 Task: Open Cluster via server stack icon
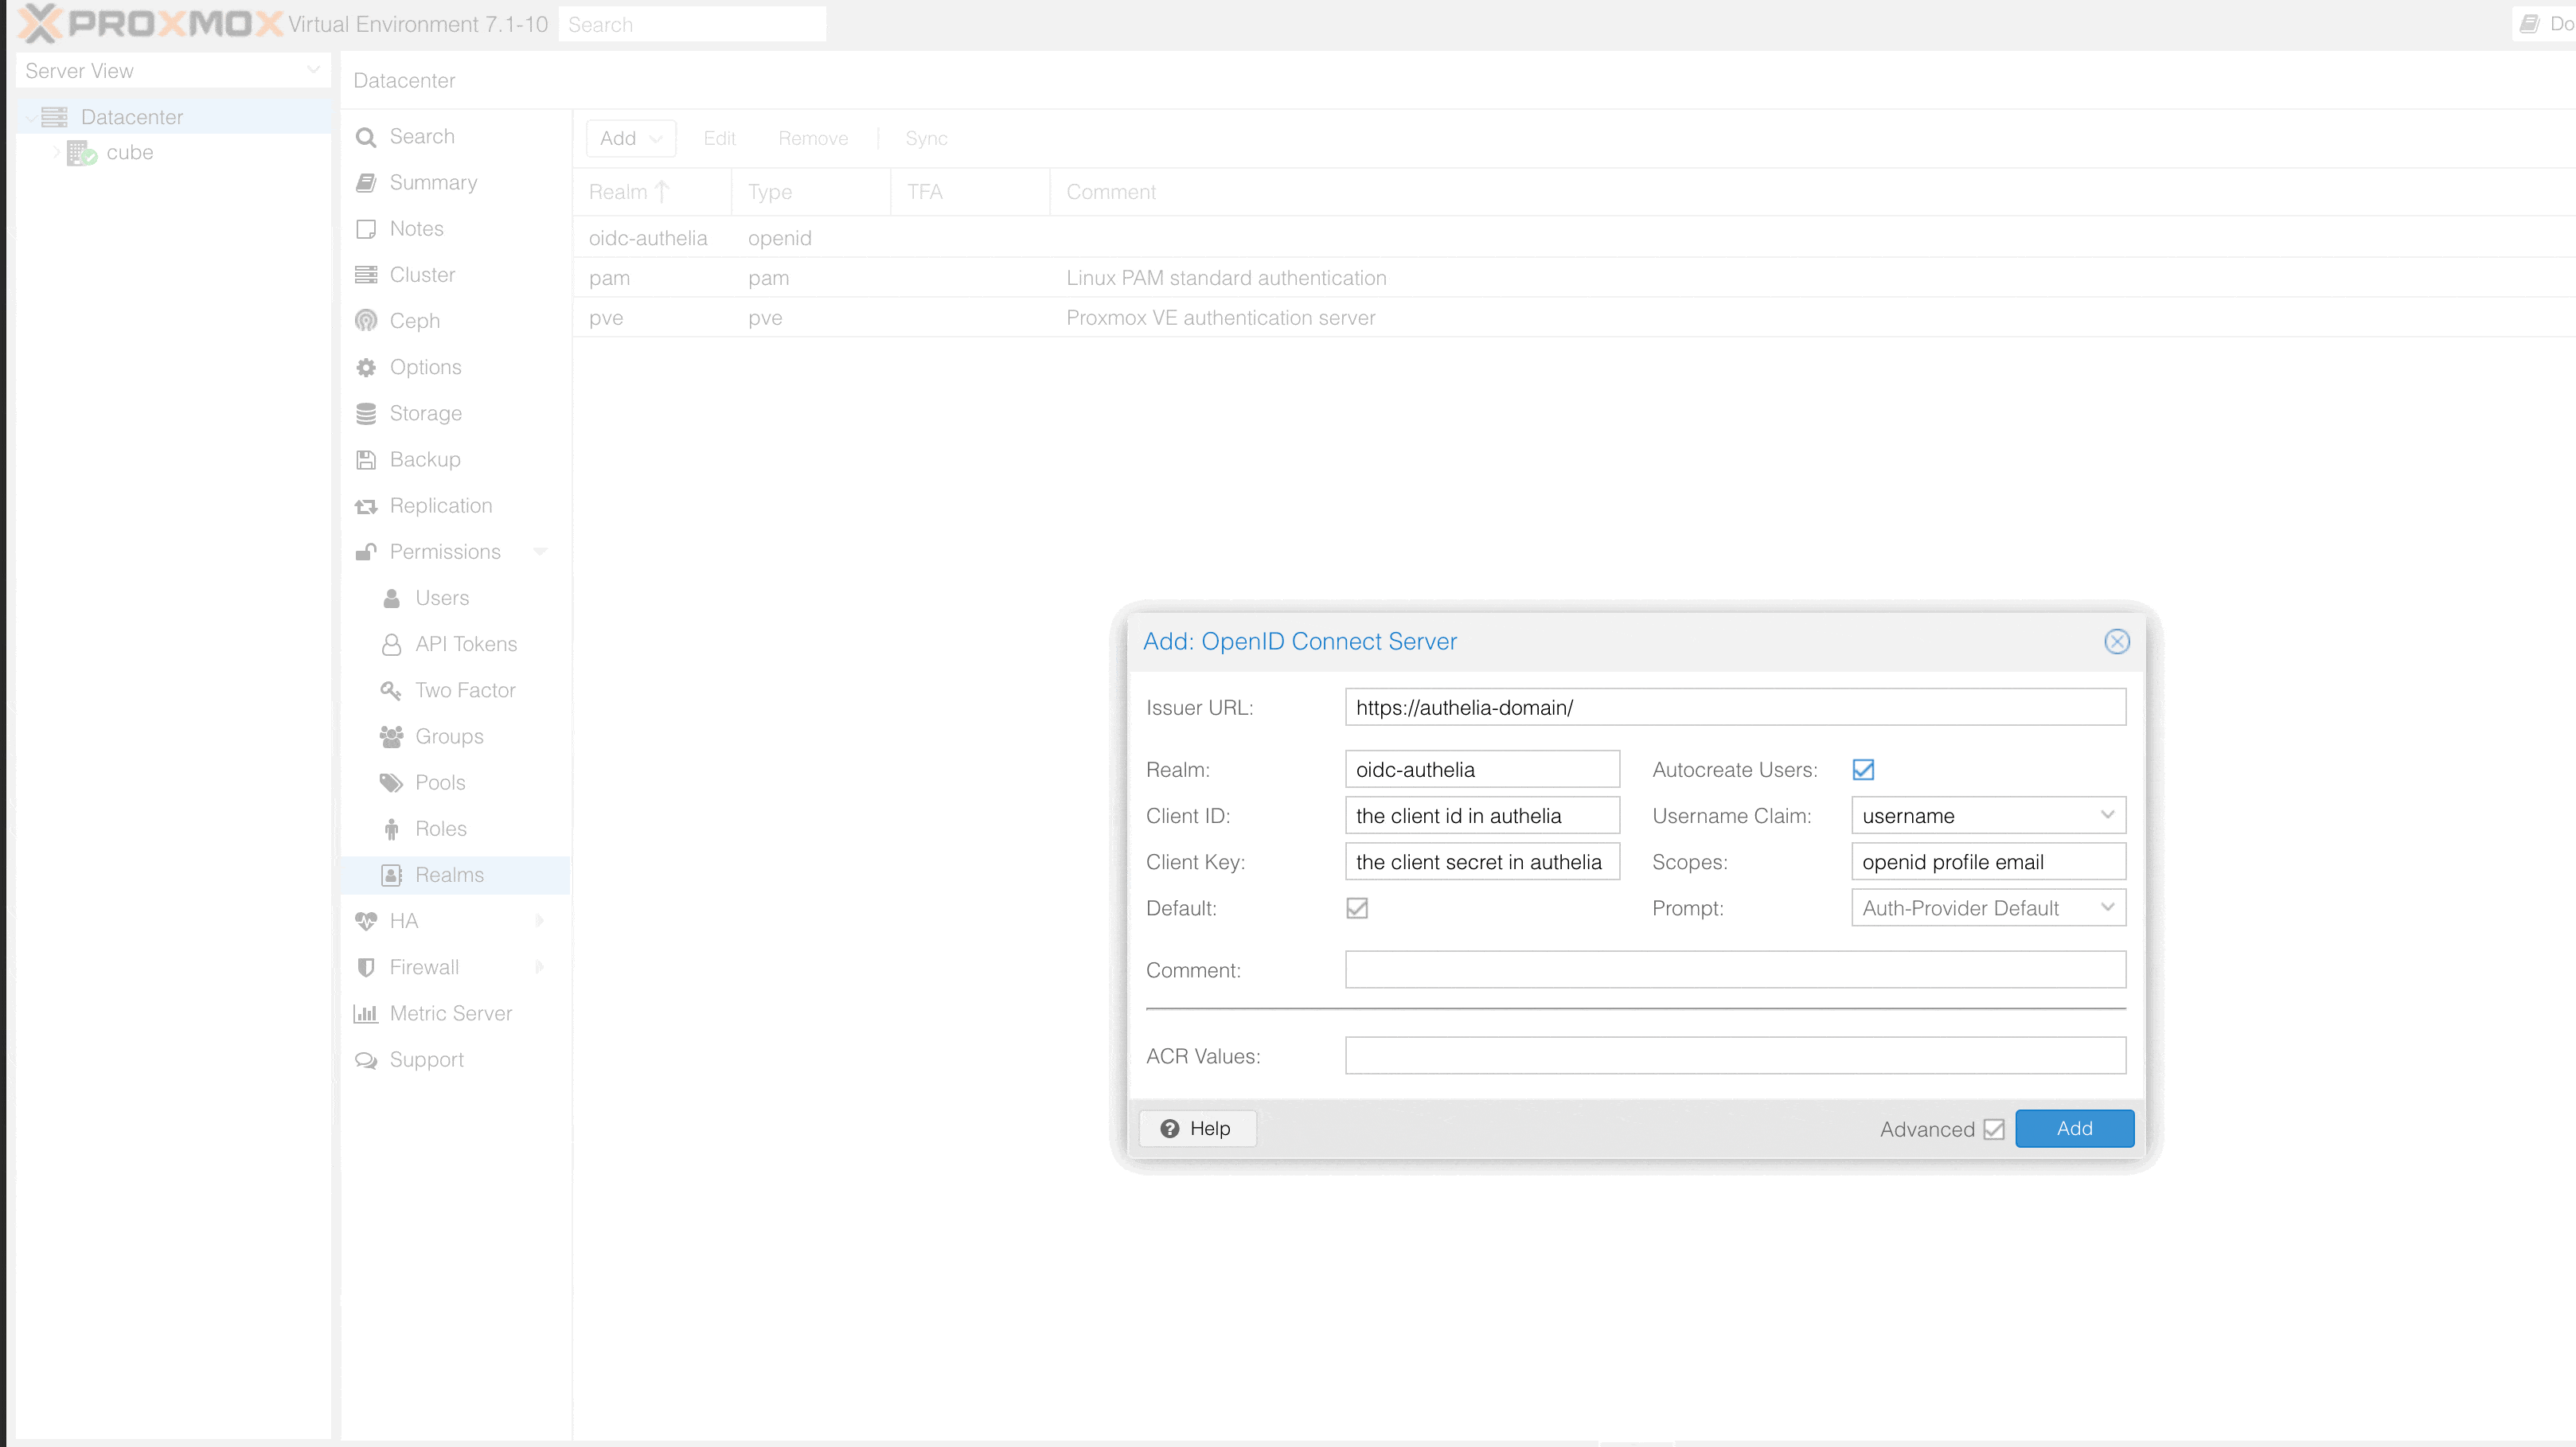pos(366,275)
